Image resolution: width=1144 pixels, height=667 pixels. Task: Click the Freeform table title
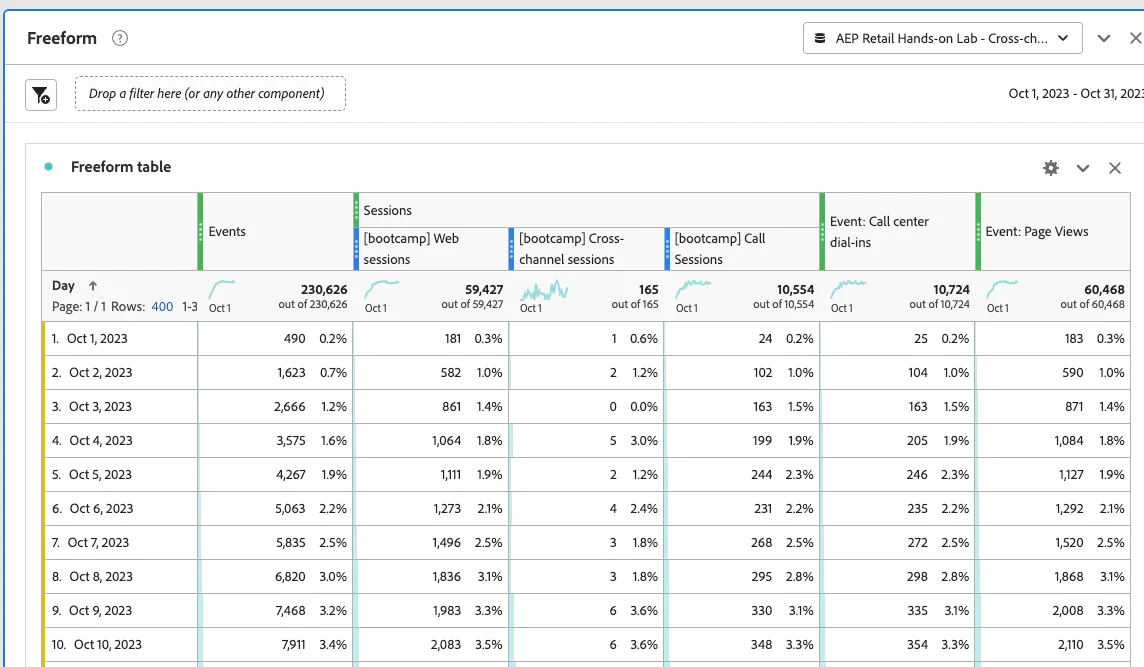point(121,167)
